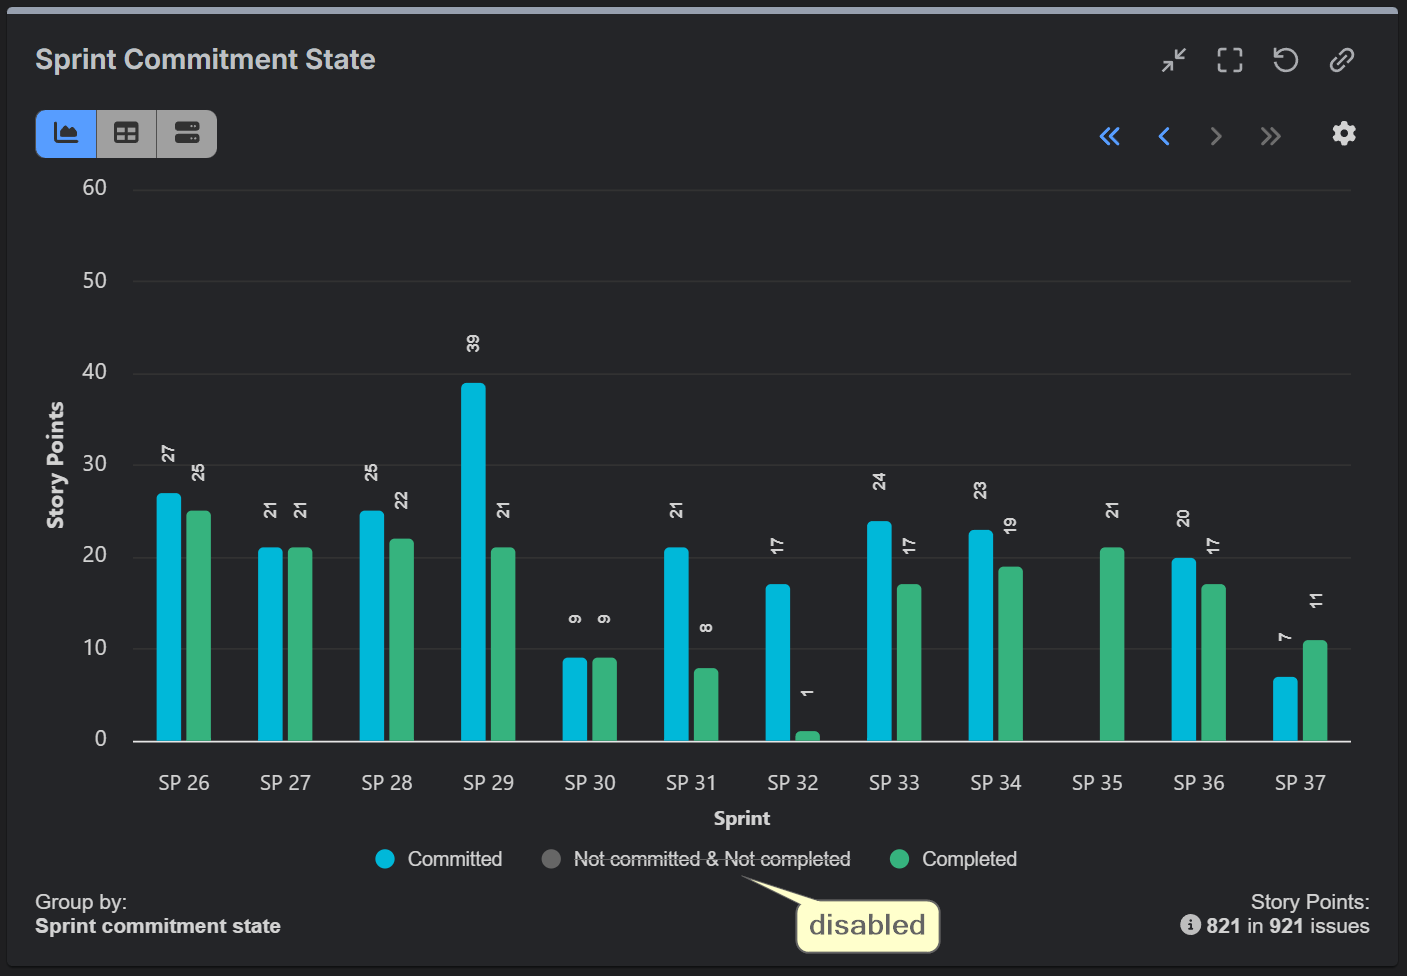
Task: Click the info icon beside 821 story points
Action: coord(1190,925)
